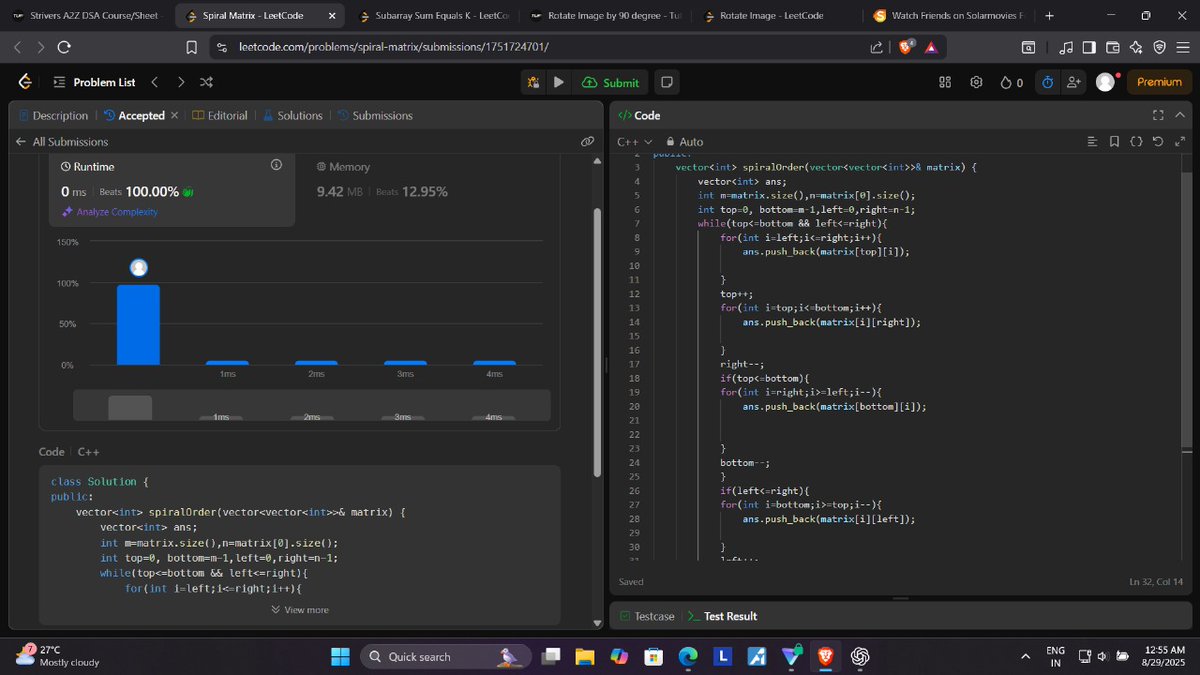Viewport: 1200px width, 675px height.
Task: Open LeetCode settings gear
Action: (977, 82)
